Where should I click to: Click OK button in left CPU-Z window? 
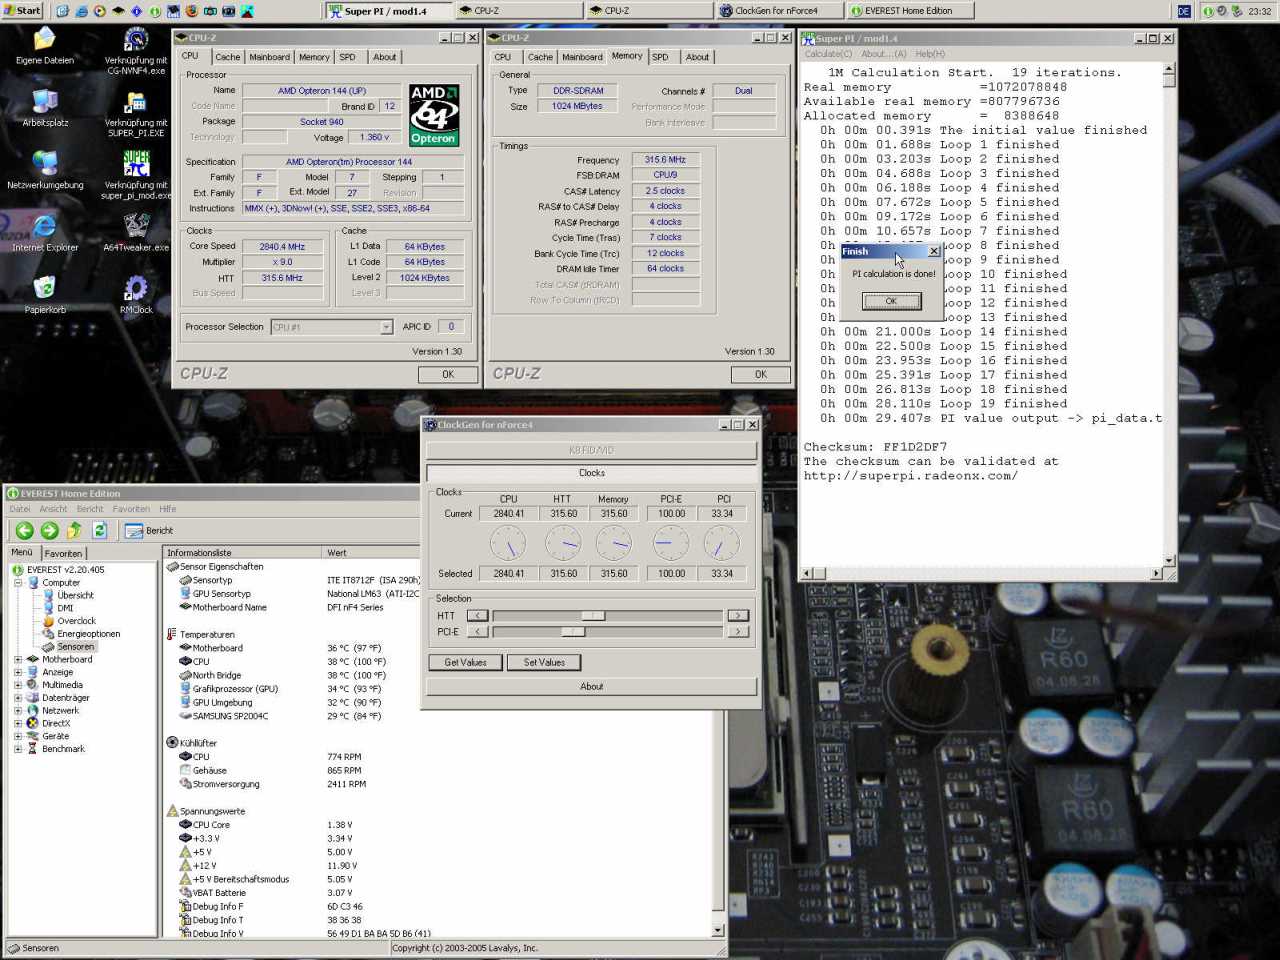(448, 374)
